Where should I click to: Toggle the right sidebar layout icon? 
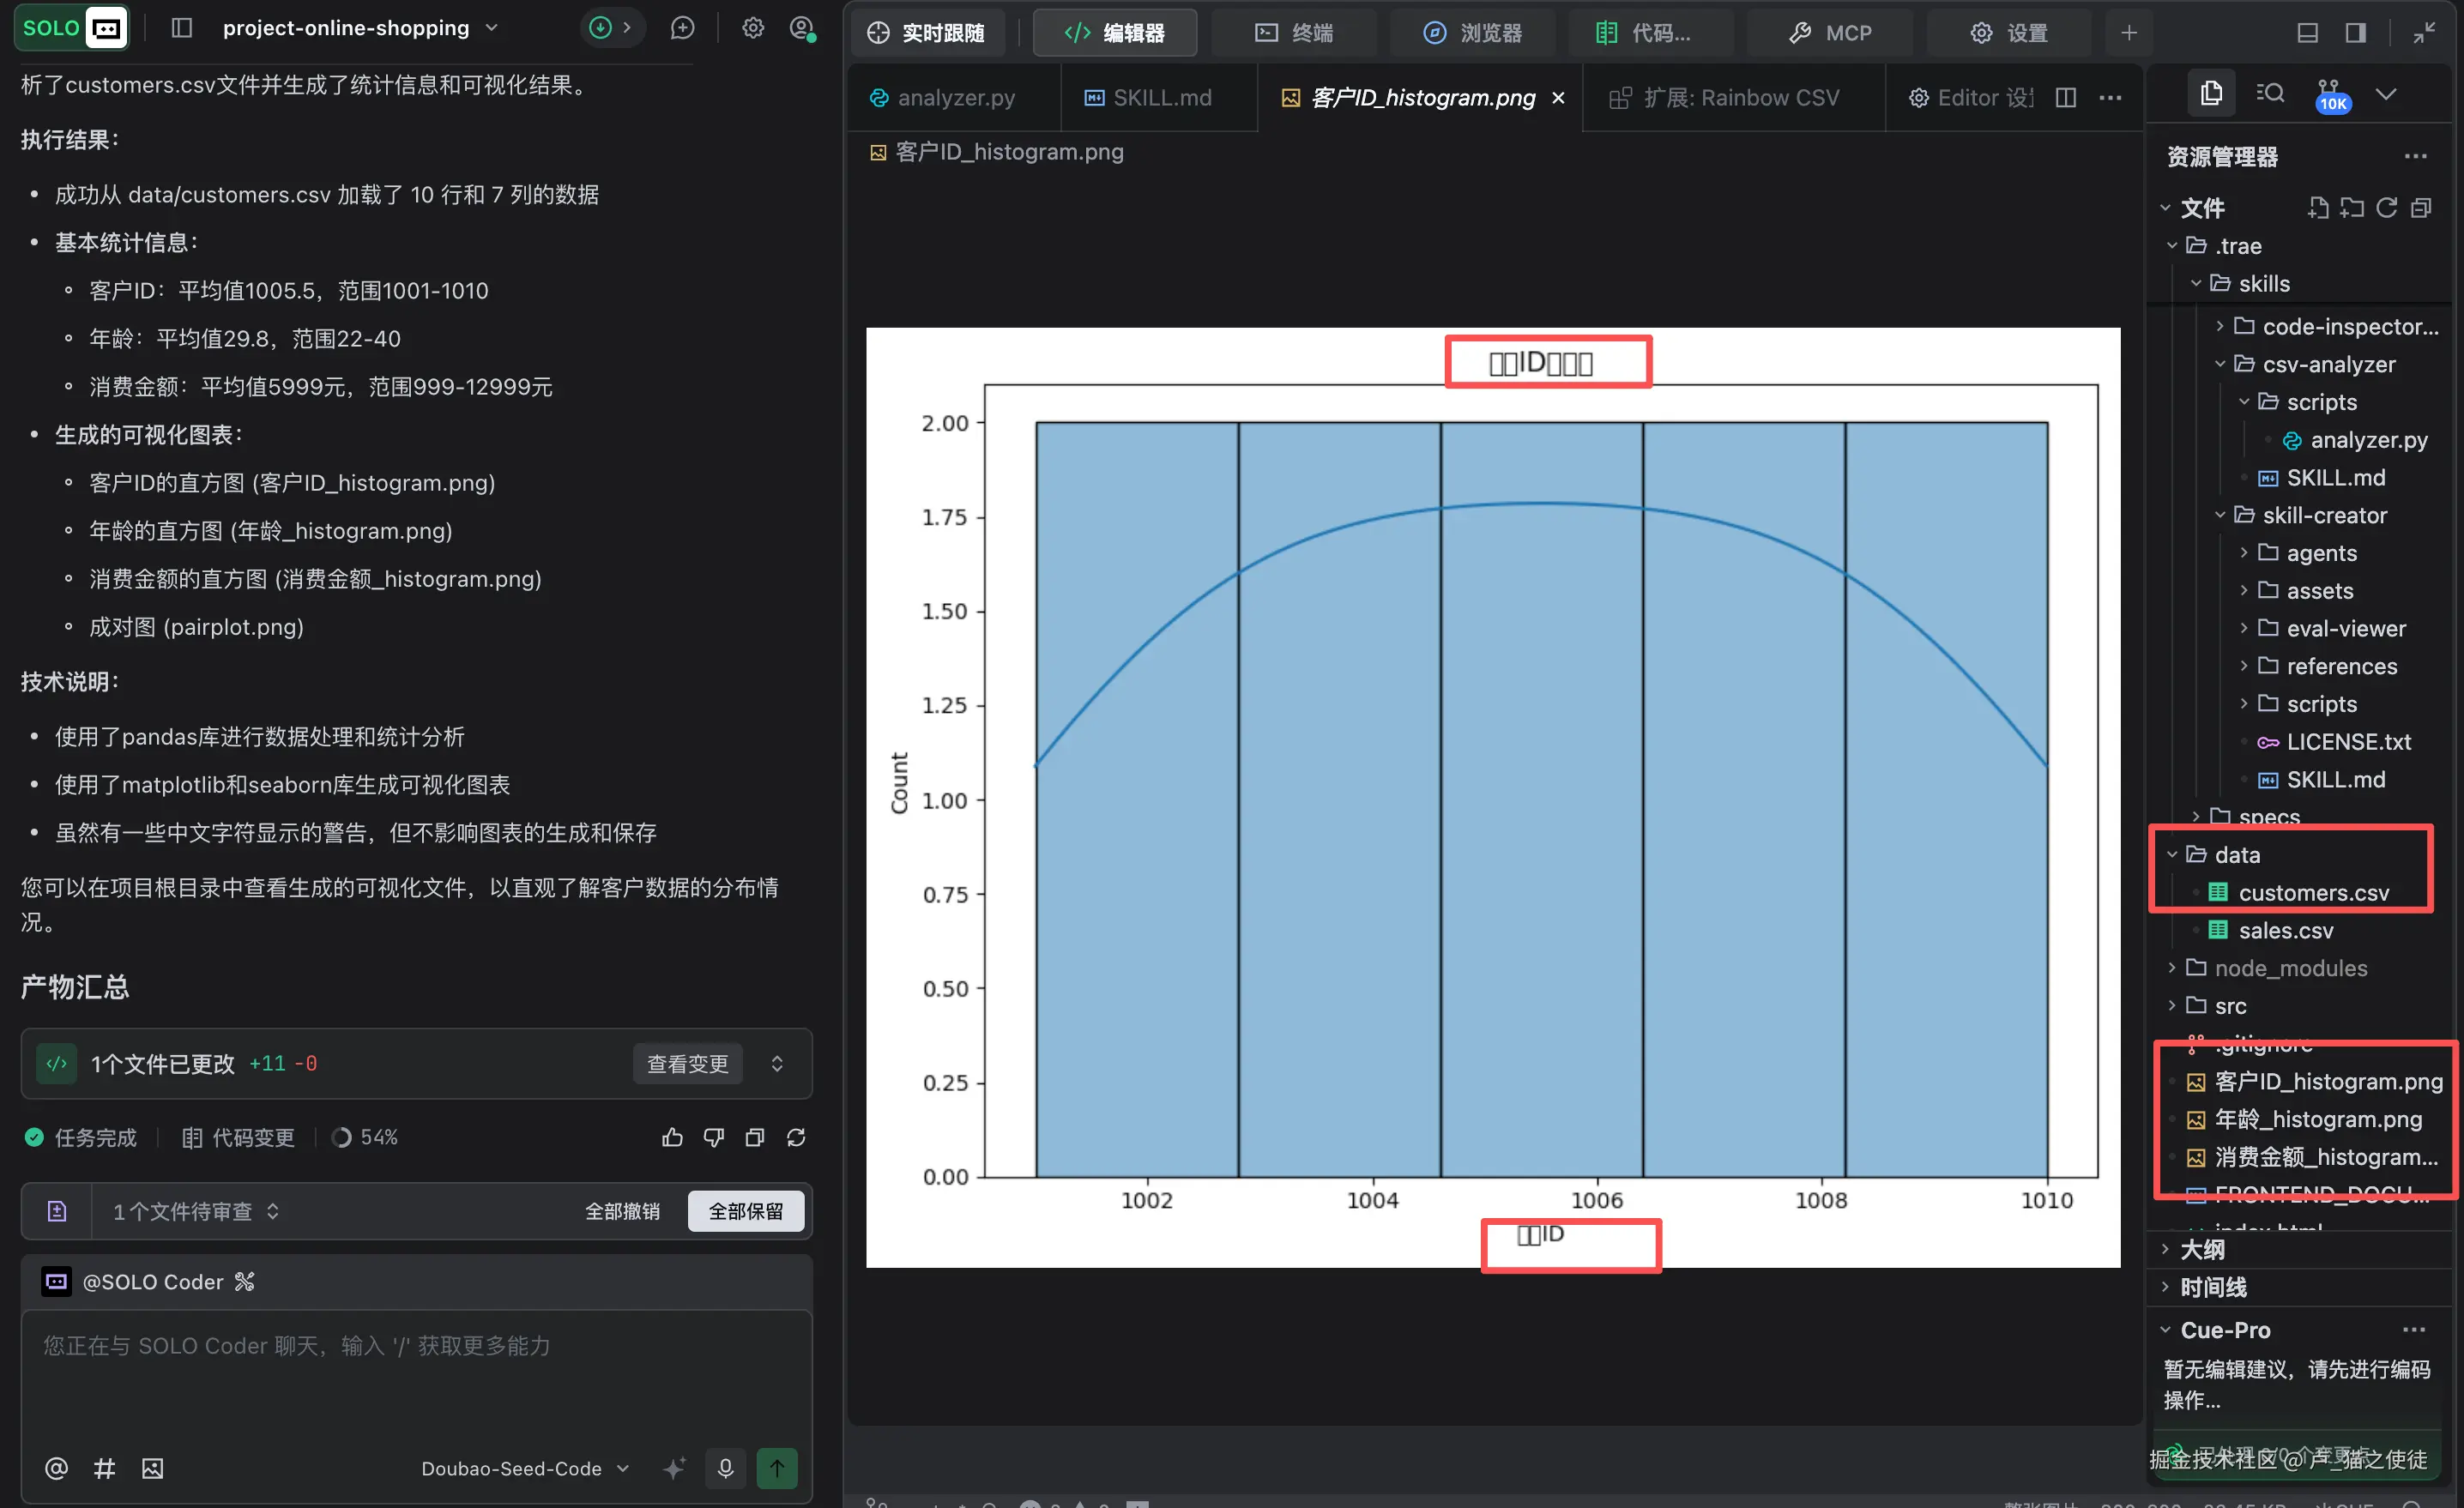pos(2355,33)
